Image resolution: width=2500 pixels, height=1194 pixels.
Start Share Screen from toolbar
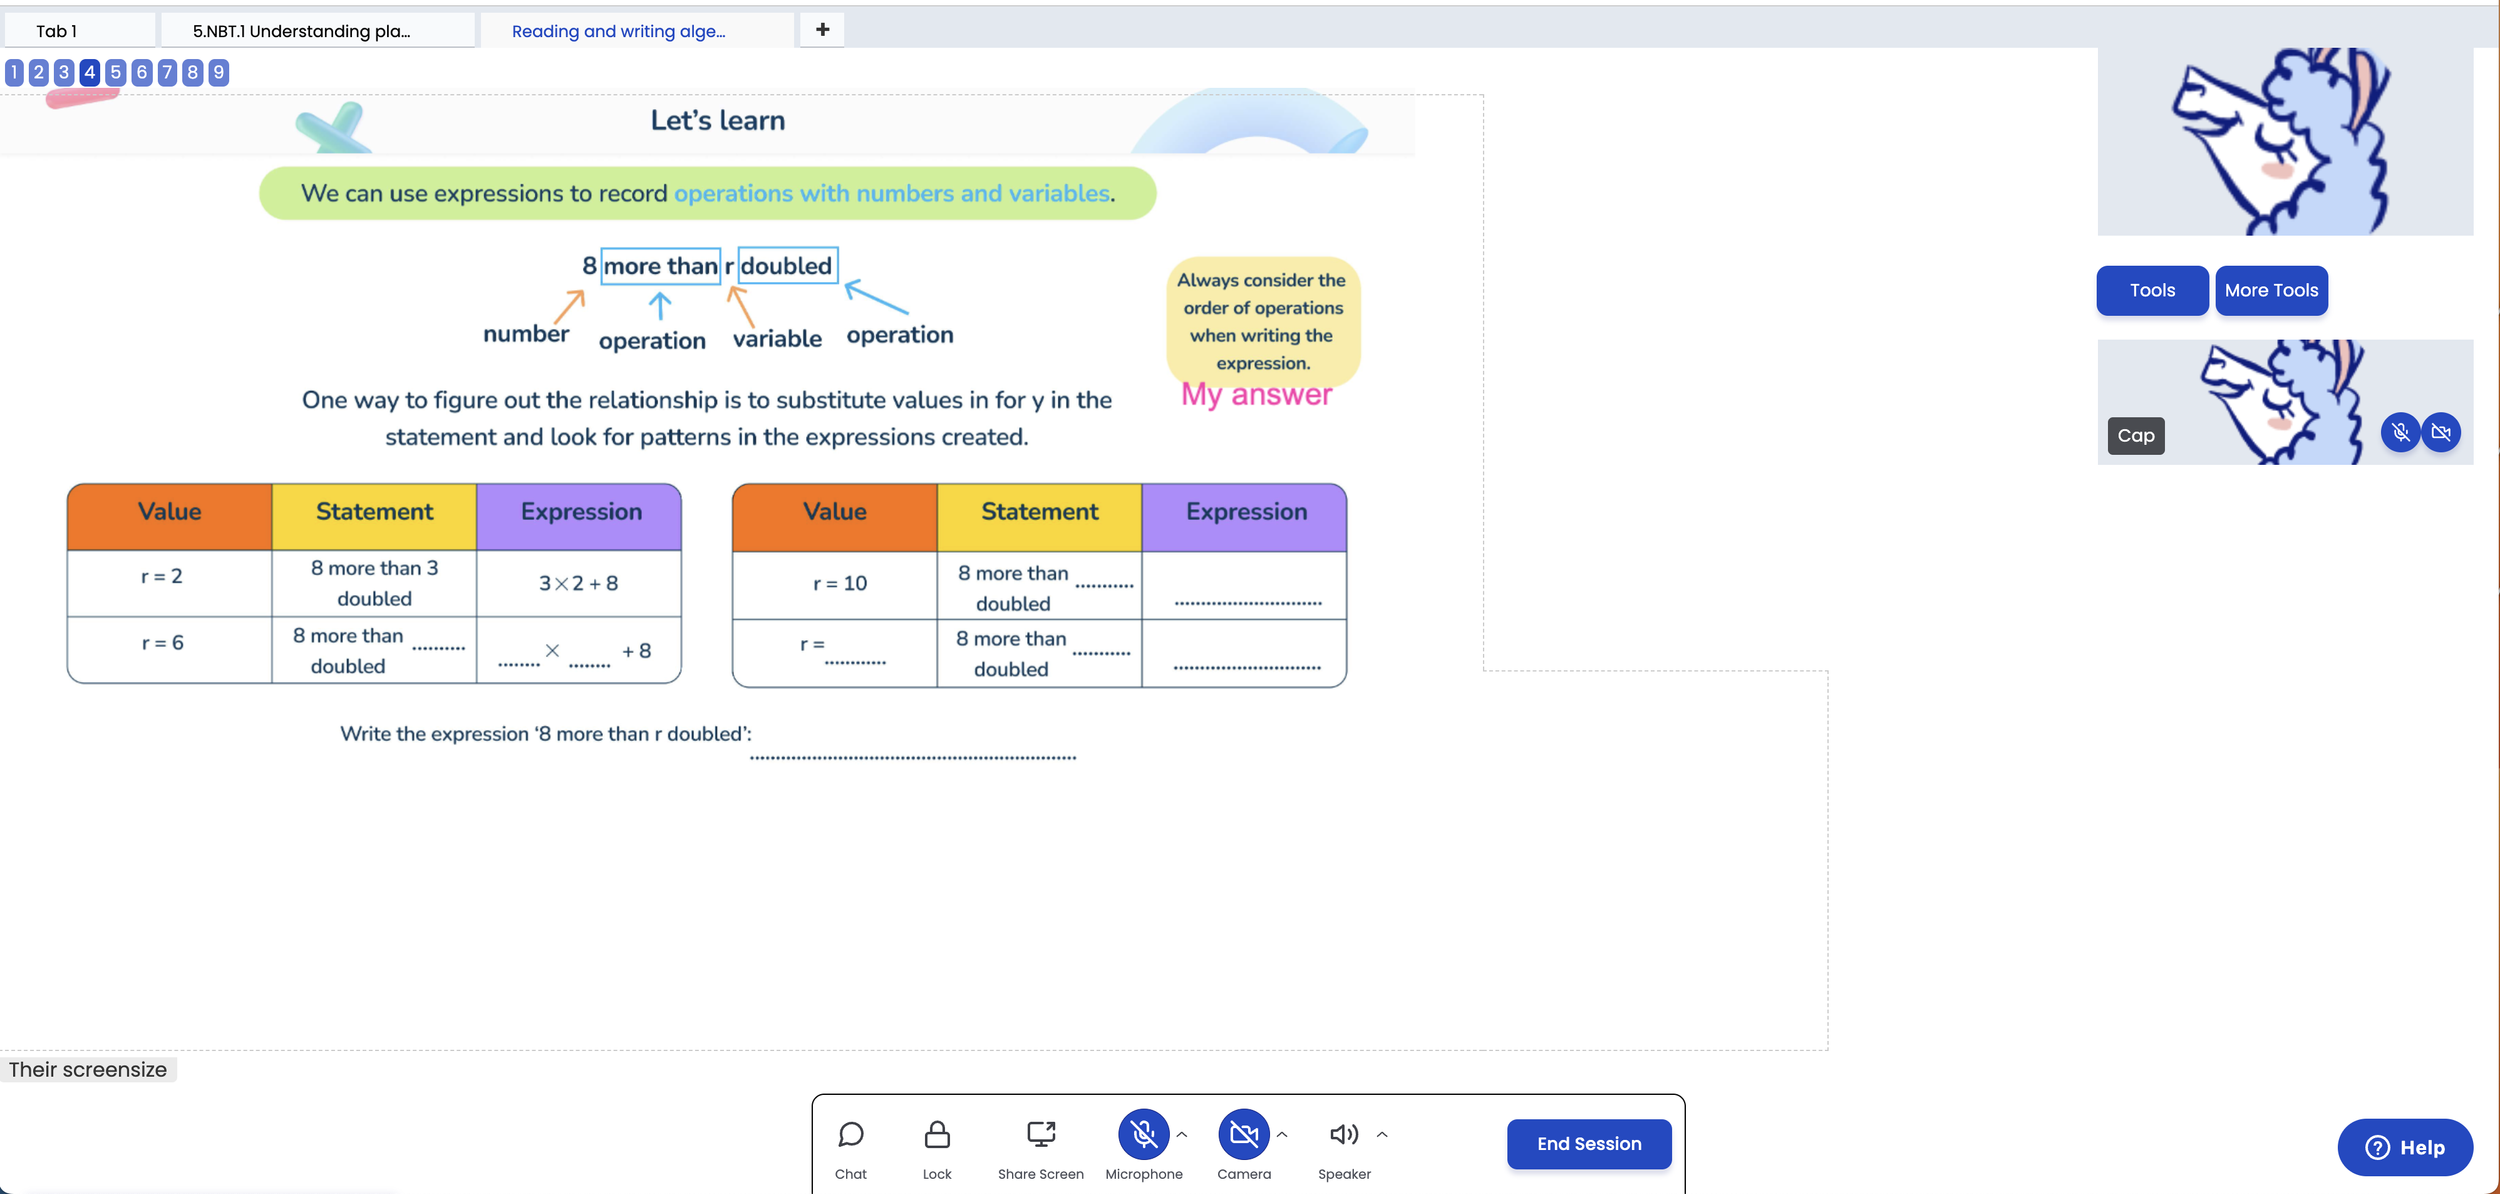(1040, 1134)
